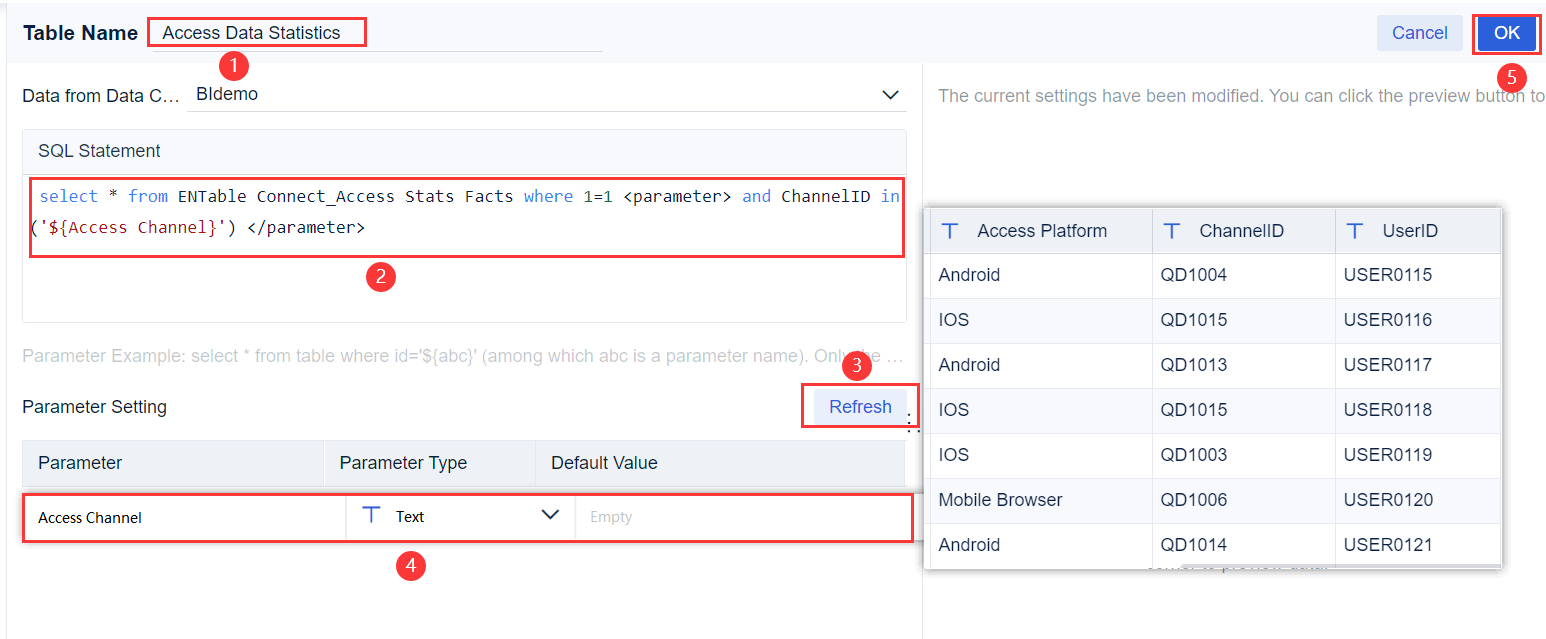Select the Access Channel parameter name cell

[x=185, y=517]
